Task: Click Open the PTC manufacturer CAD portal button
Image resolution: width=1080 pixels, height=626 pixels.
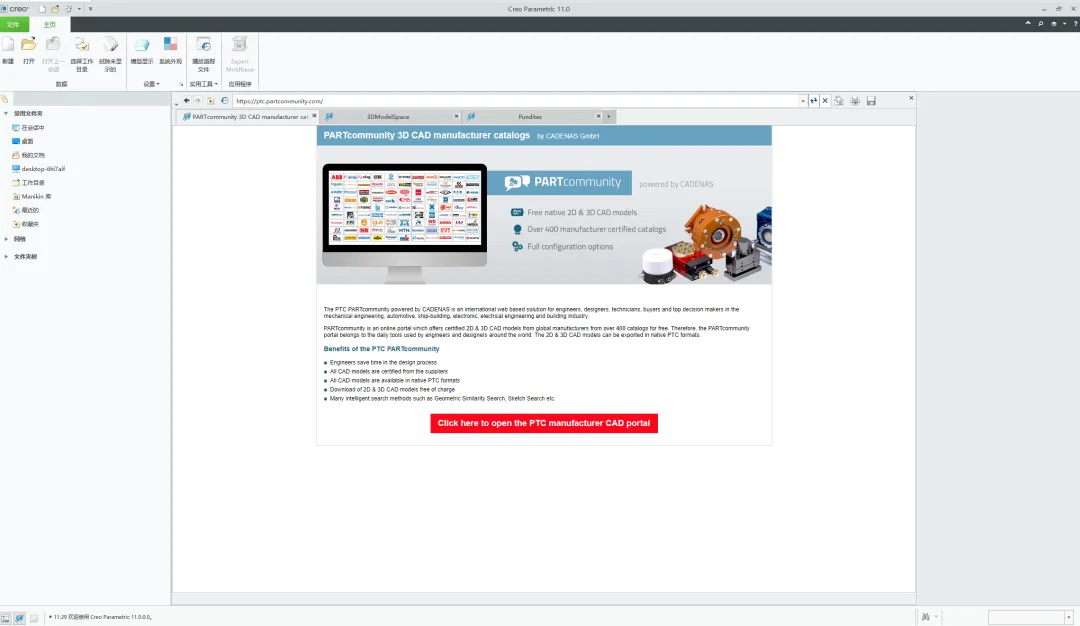Action: point(544,423)
